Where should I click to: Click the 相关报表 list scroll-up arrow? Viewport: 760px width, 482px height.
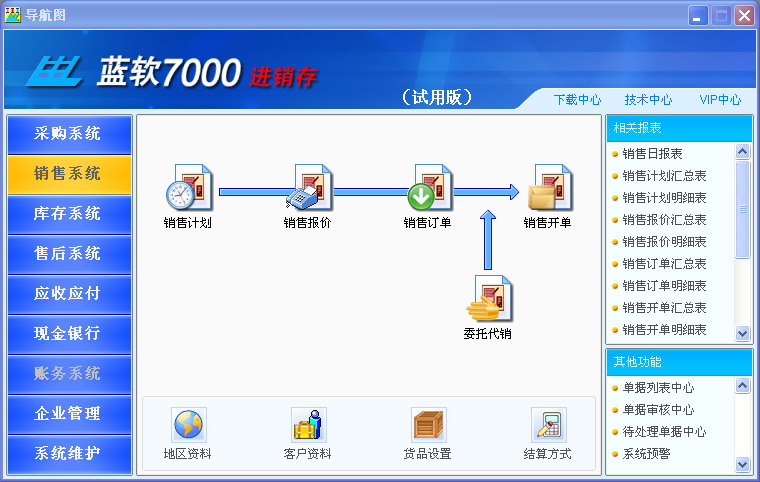coord(743,152)
